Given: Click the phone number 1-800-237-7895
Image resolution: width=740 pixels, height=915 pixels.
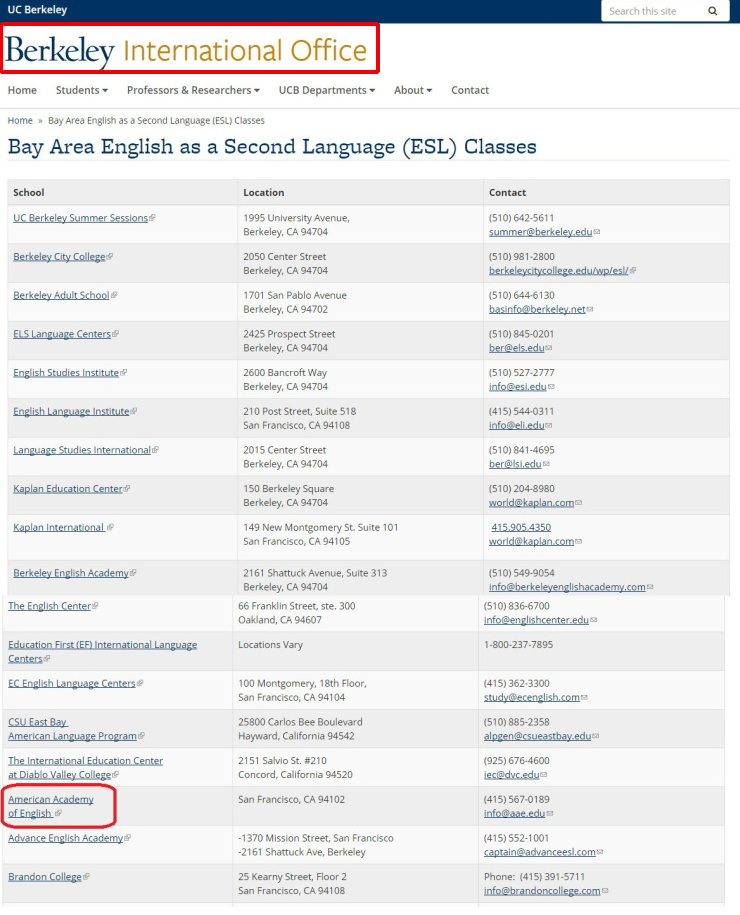Looking at the screenshot, I should pyautogui.click(x=518, y=645).
